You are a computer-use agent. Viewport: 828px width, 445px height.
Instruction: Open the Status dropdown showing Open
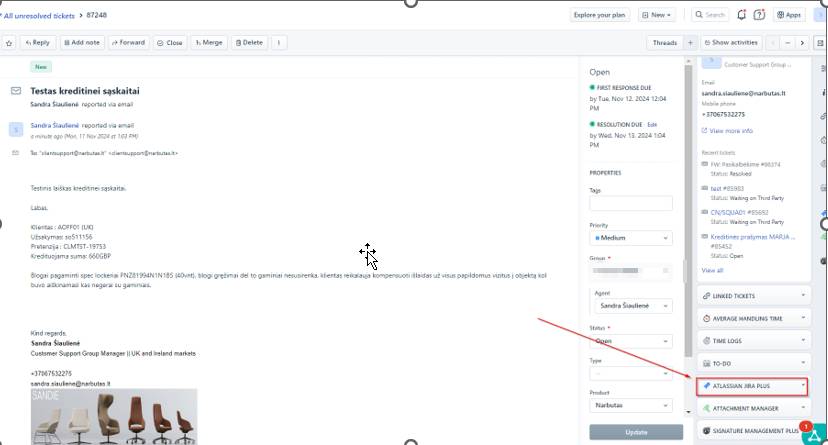[631, 341]
